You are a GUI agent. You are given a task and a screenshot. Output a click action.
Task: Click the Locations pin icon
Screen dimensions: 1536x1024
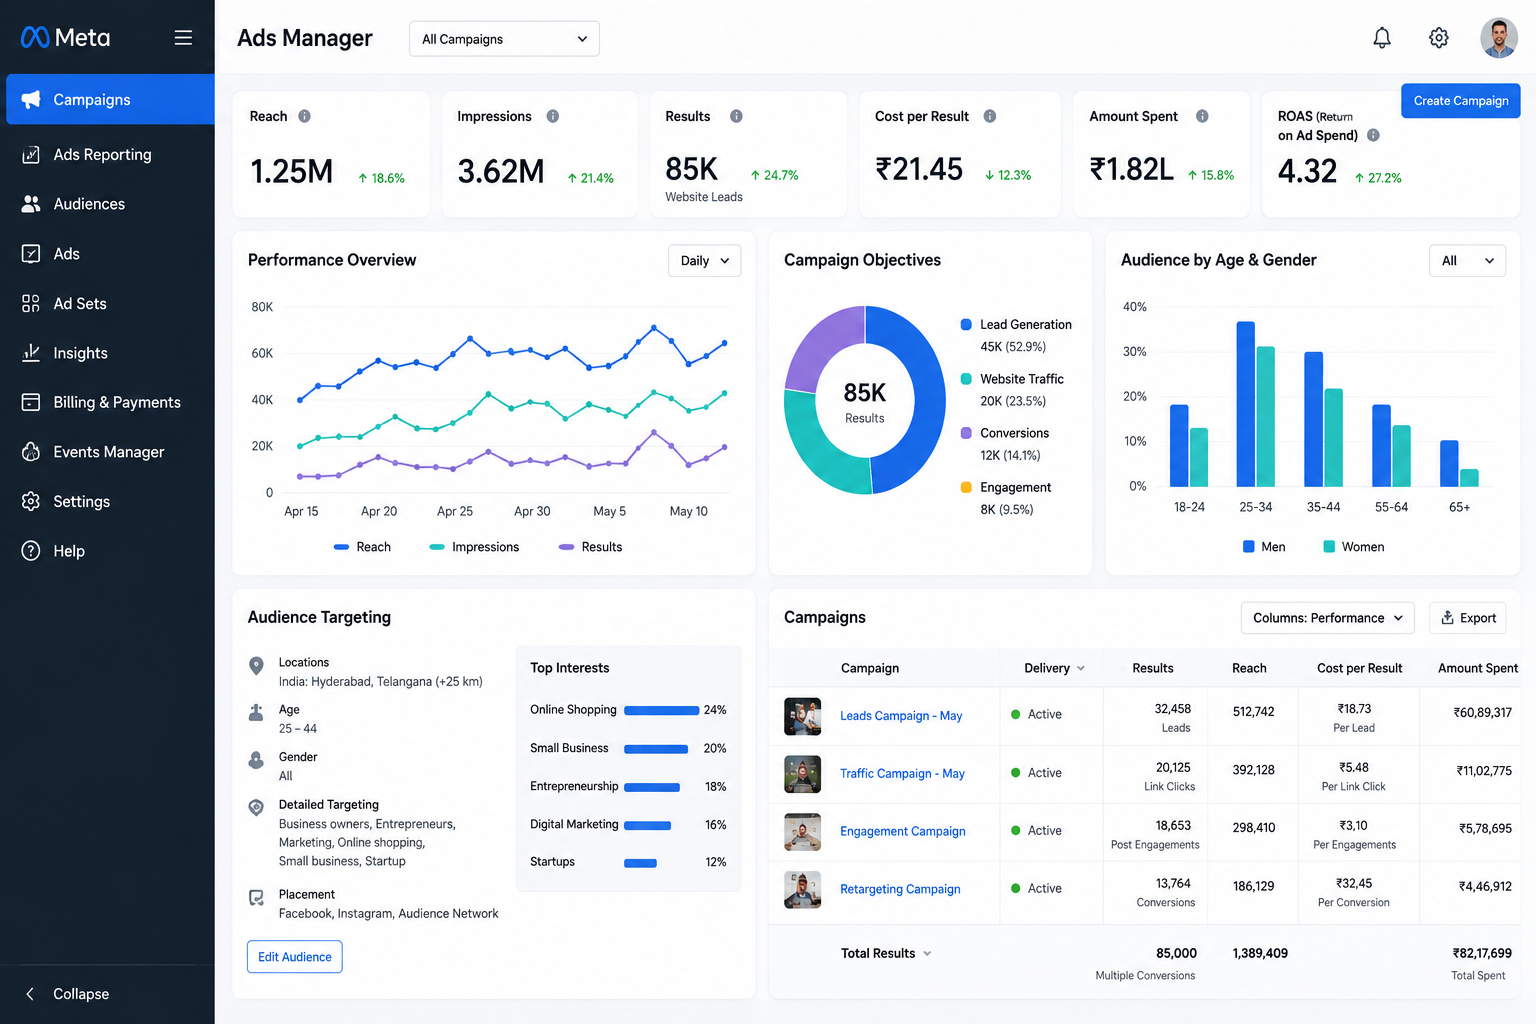click(256, 665)
